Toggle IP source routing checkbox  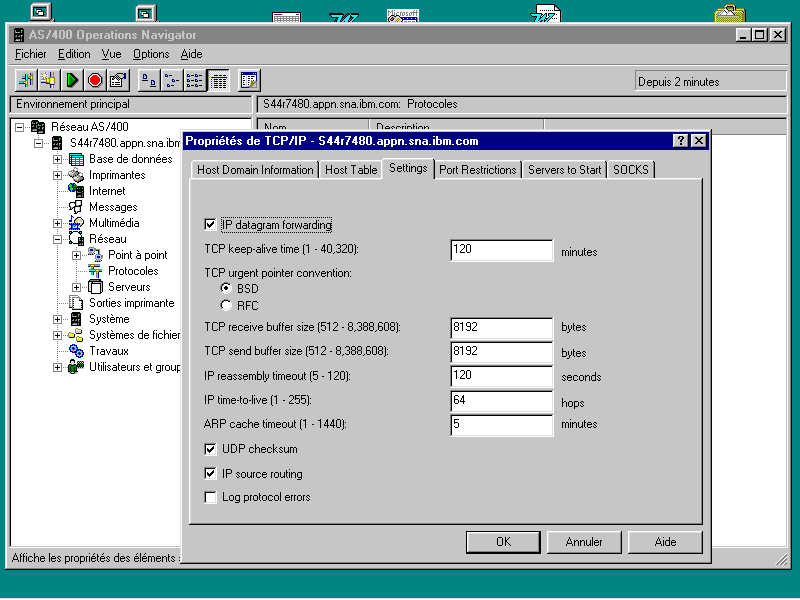(210, 473)
